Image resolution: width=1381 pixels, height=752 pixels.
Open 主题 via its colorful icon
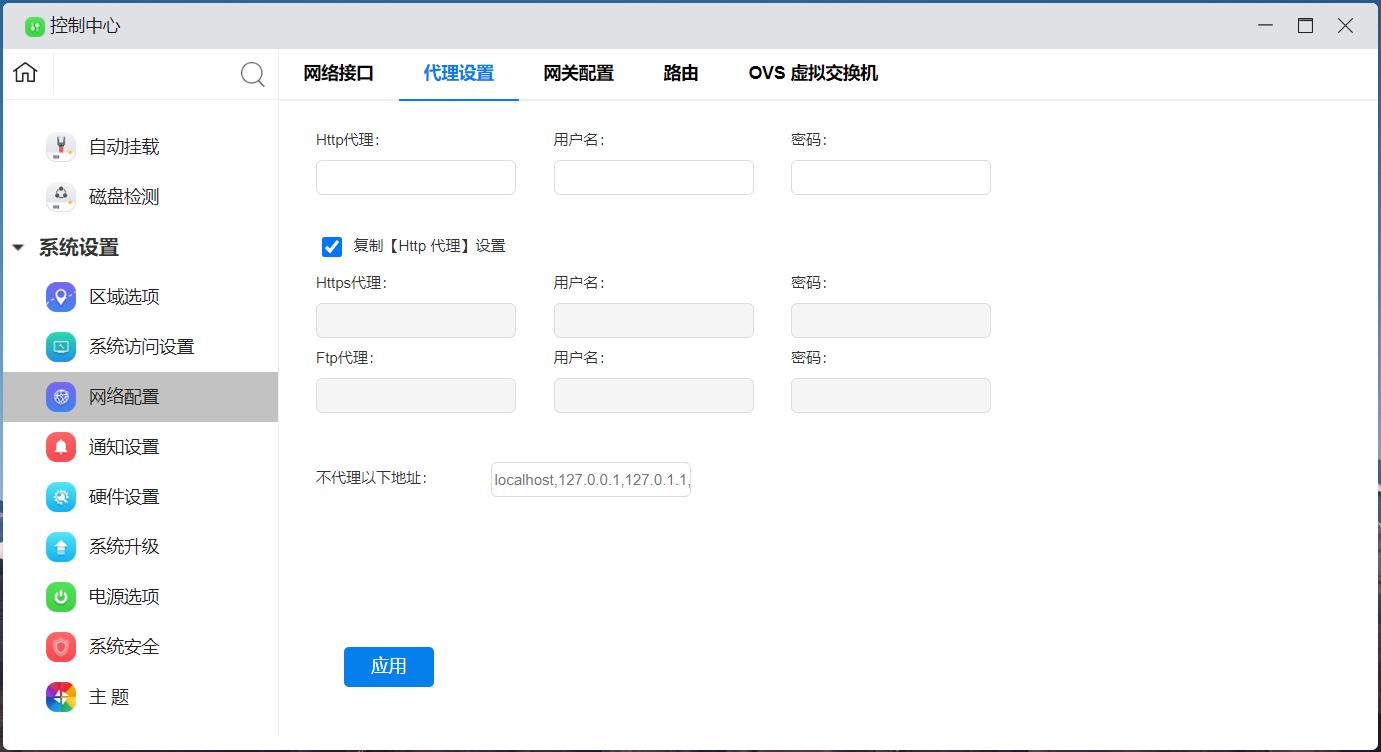[x=61, y=697]
